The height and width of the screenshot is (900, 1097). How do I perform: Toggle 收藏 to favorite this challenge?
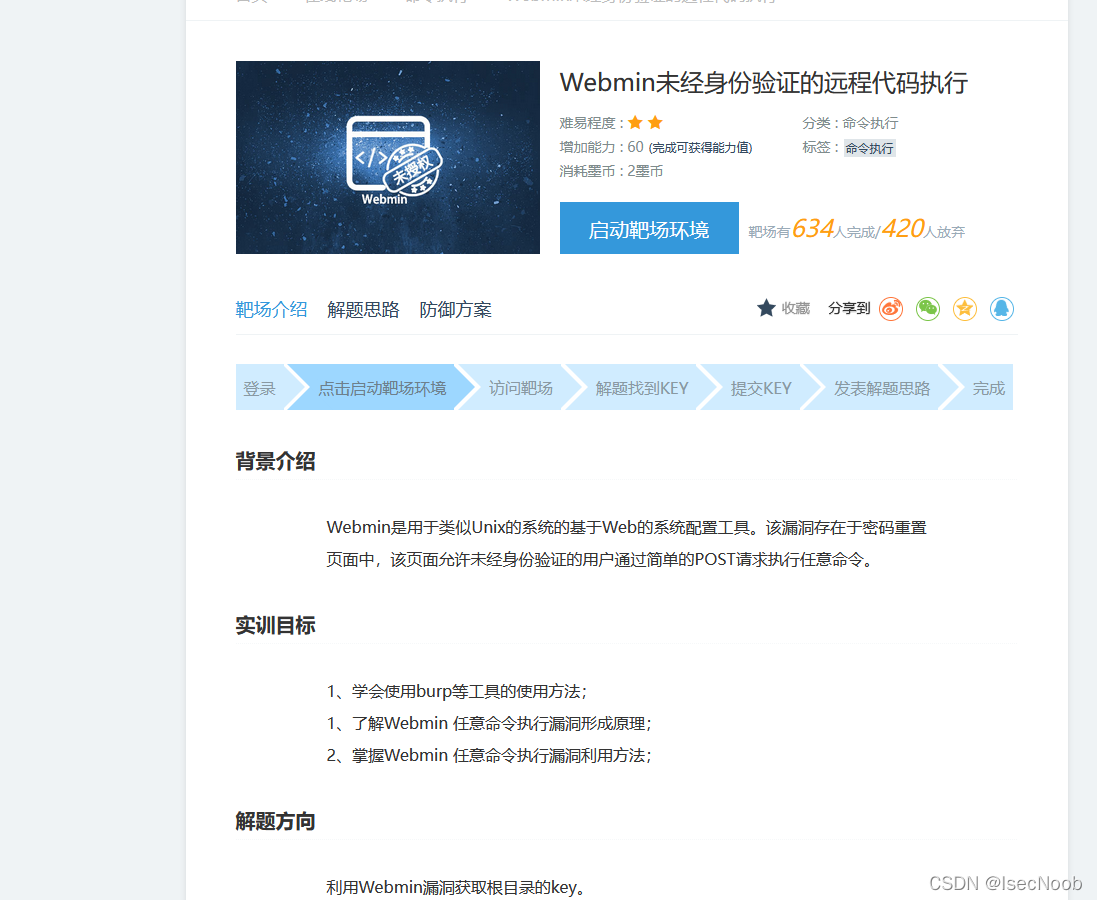[795, 308]
